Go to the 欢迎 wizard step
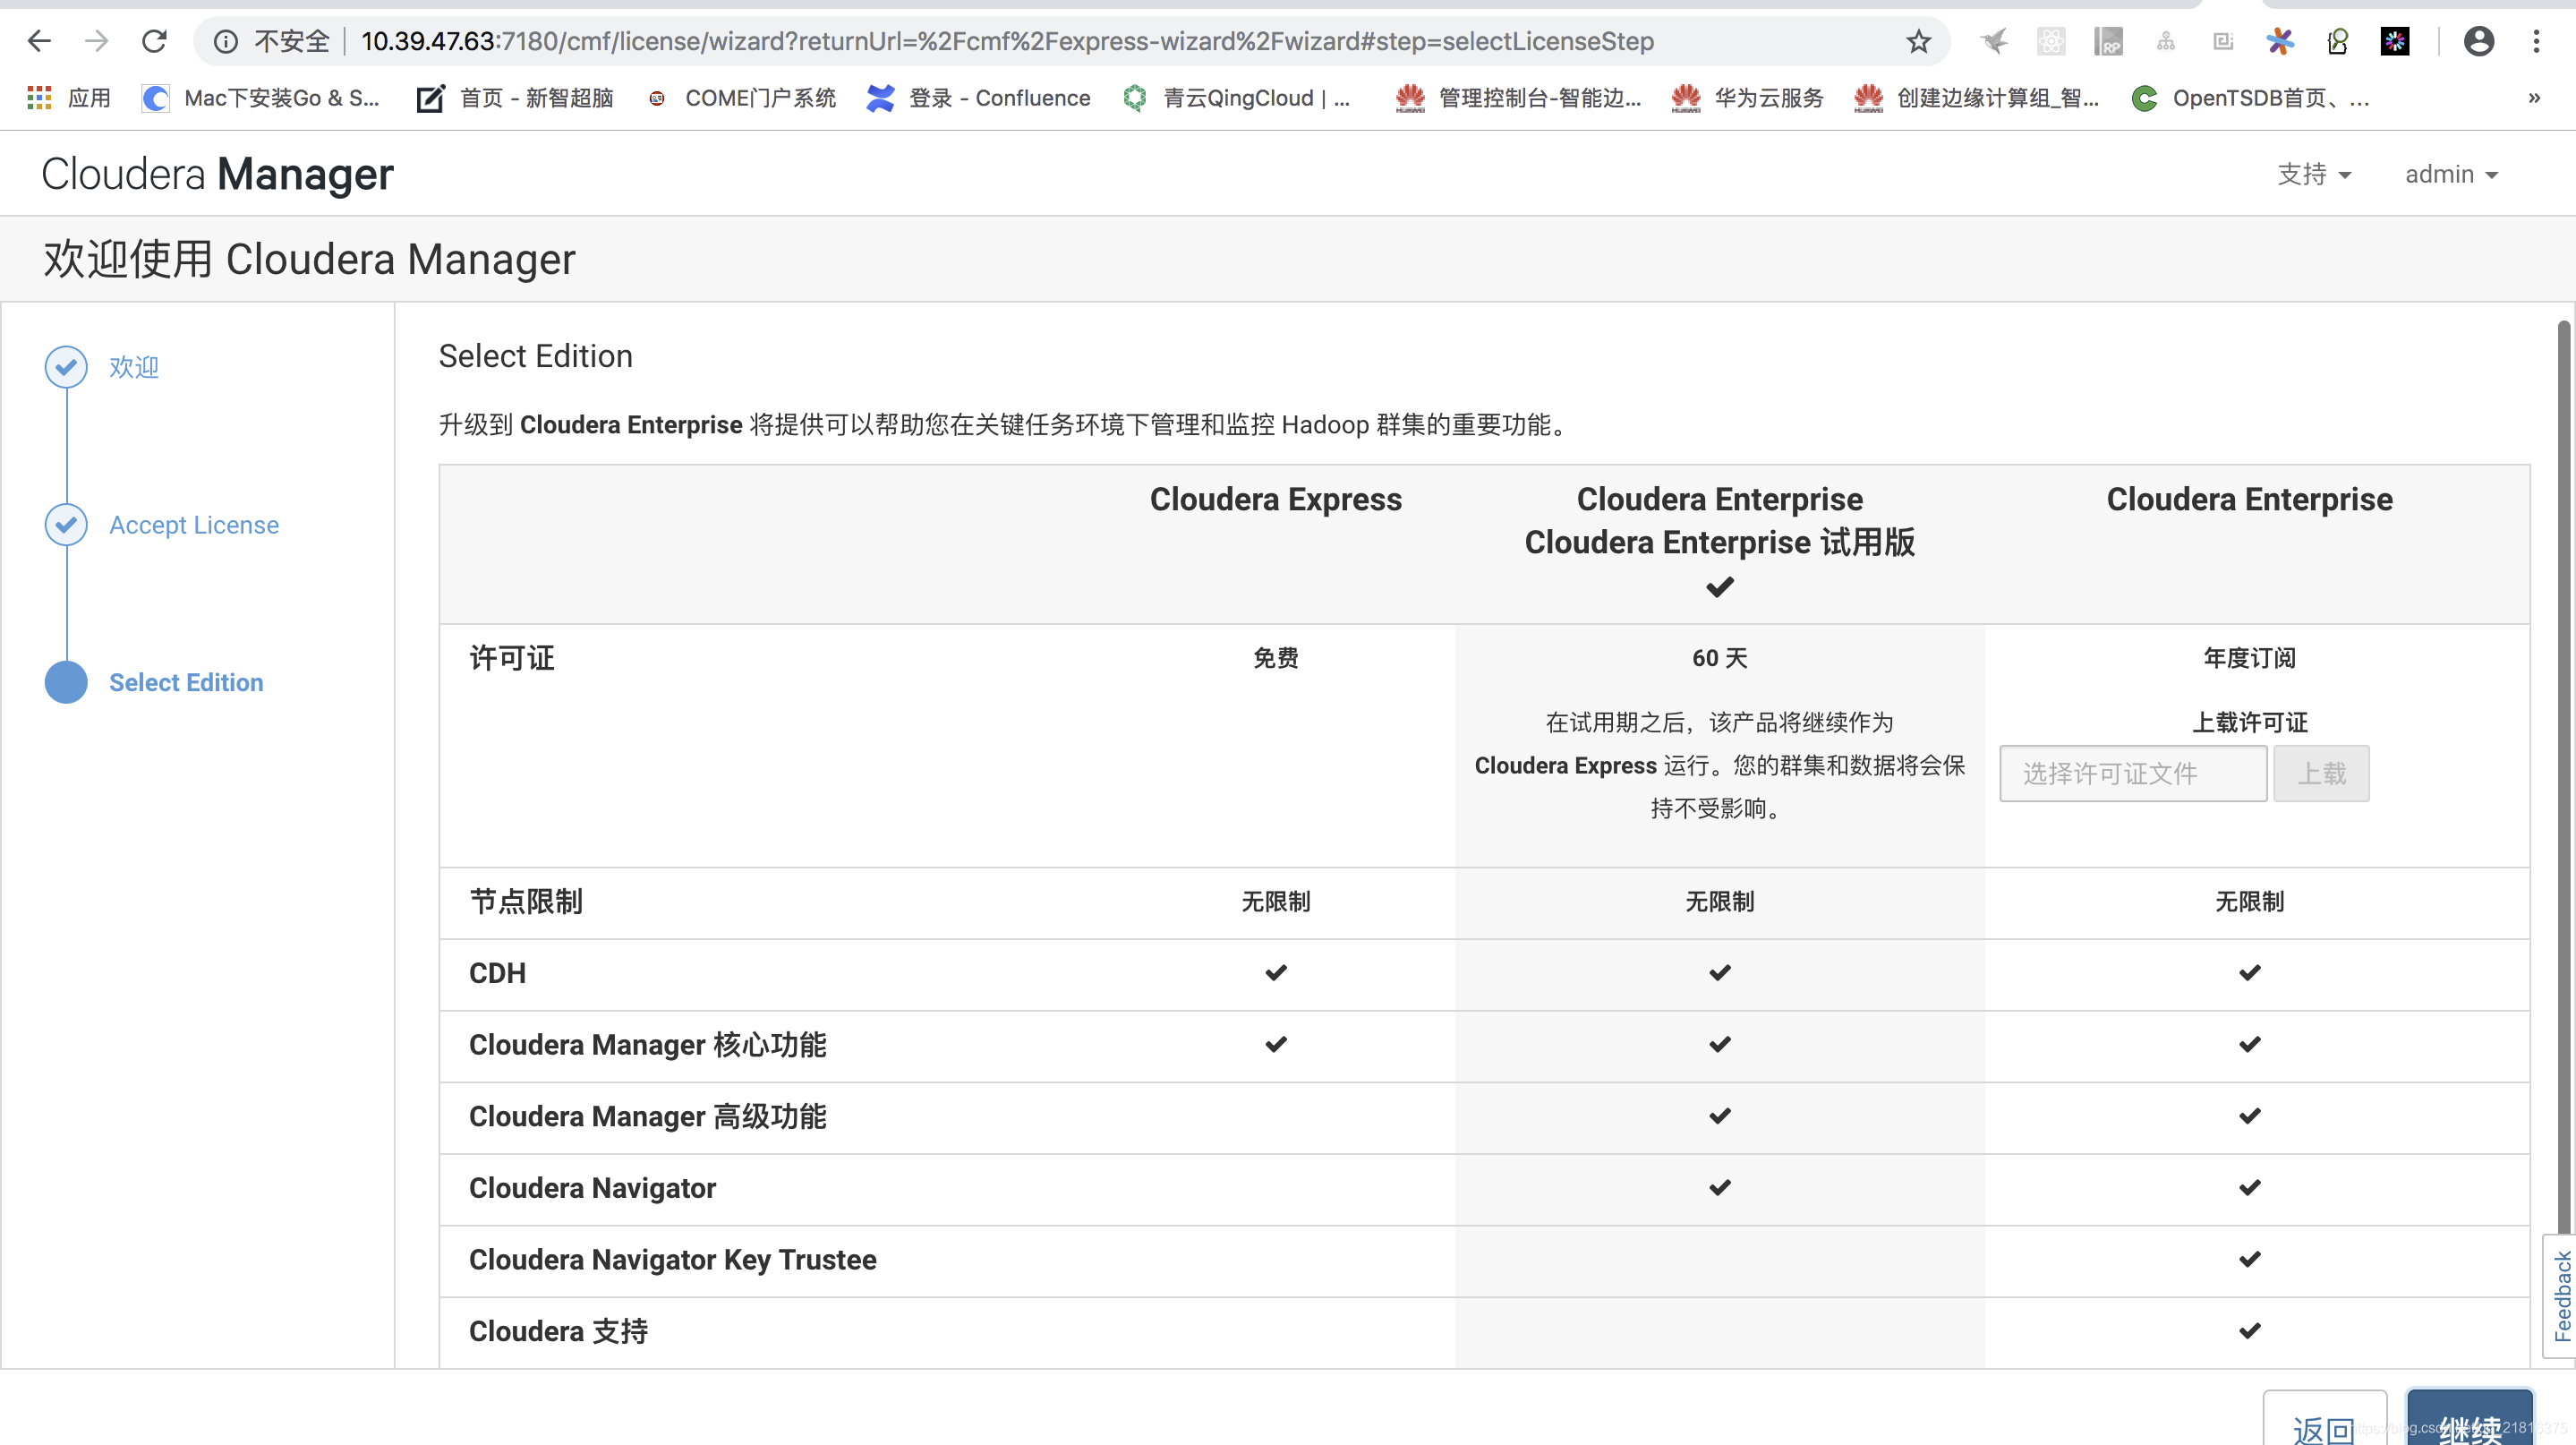The width and height of the screenshot is (2576, 1445). [x=134, y=367]
